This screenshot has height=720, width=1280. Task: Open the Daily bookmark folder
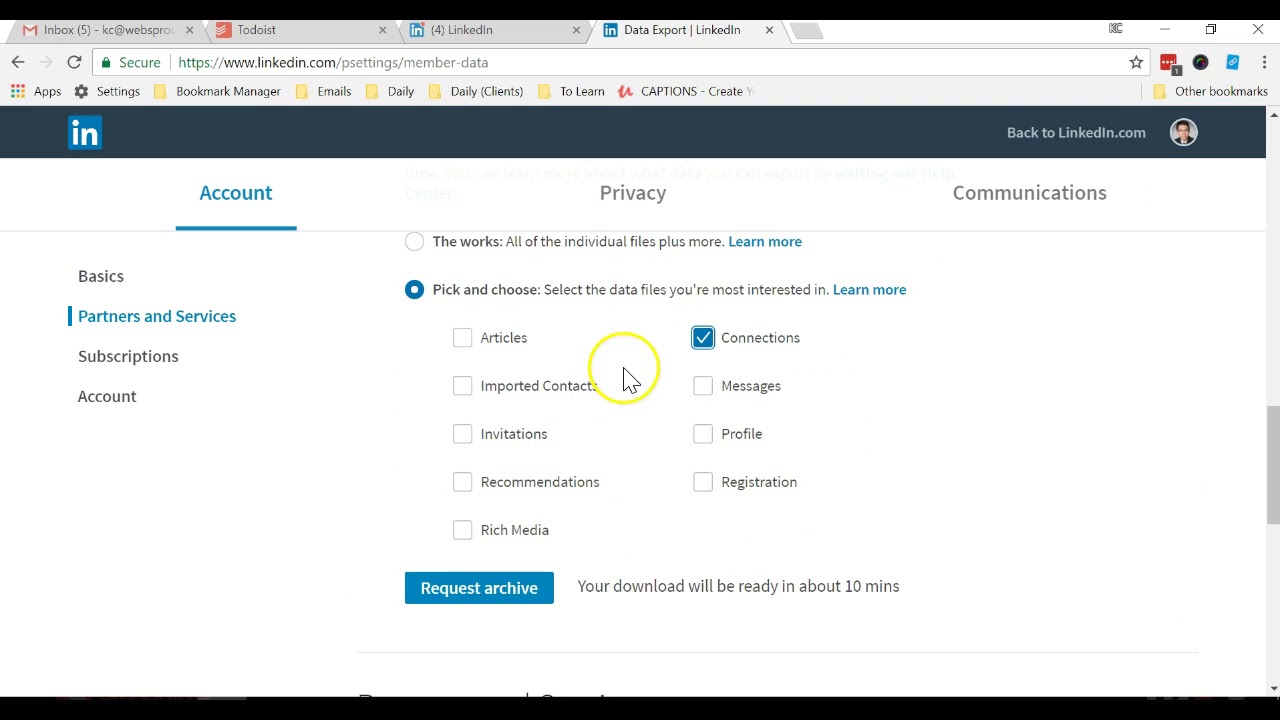[389, 91]
